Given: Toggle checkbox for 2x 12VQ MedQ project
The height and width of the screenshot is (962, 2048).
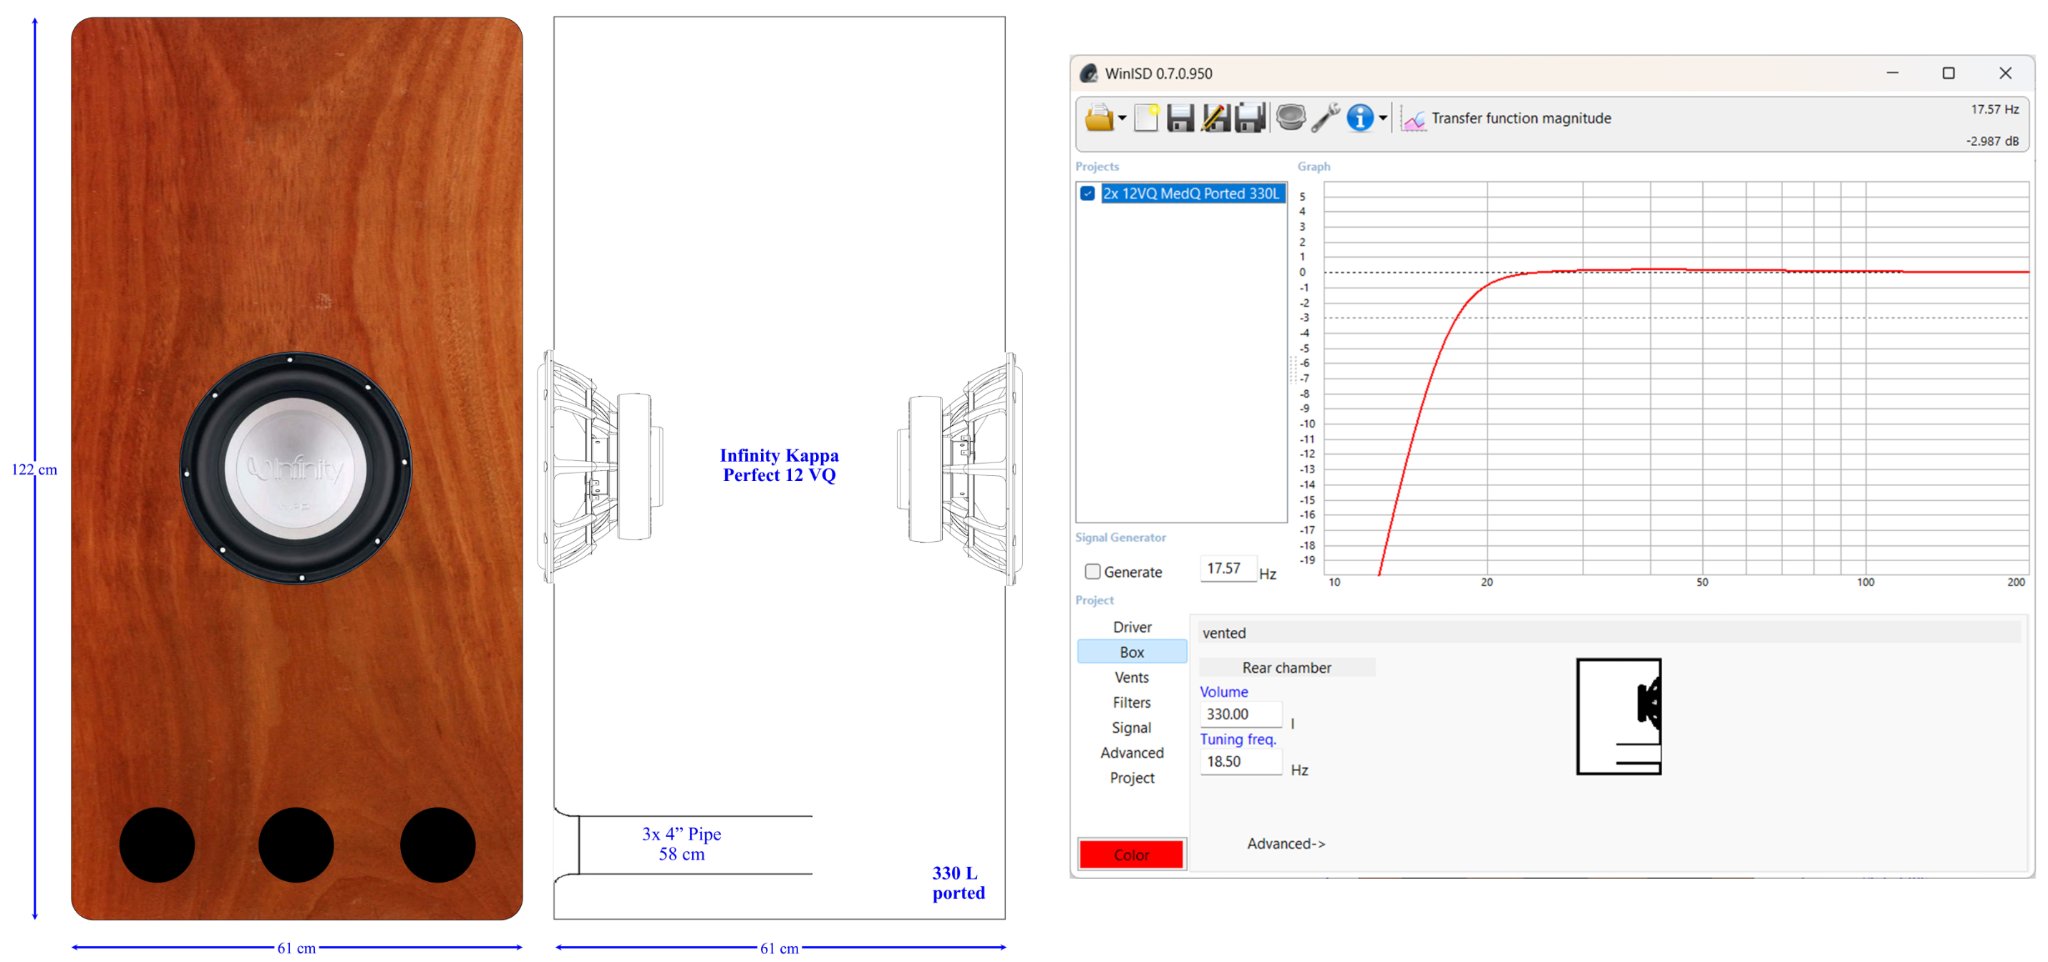Looking at the screenshot, I should coord(1087,193).
